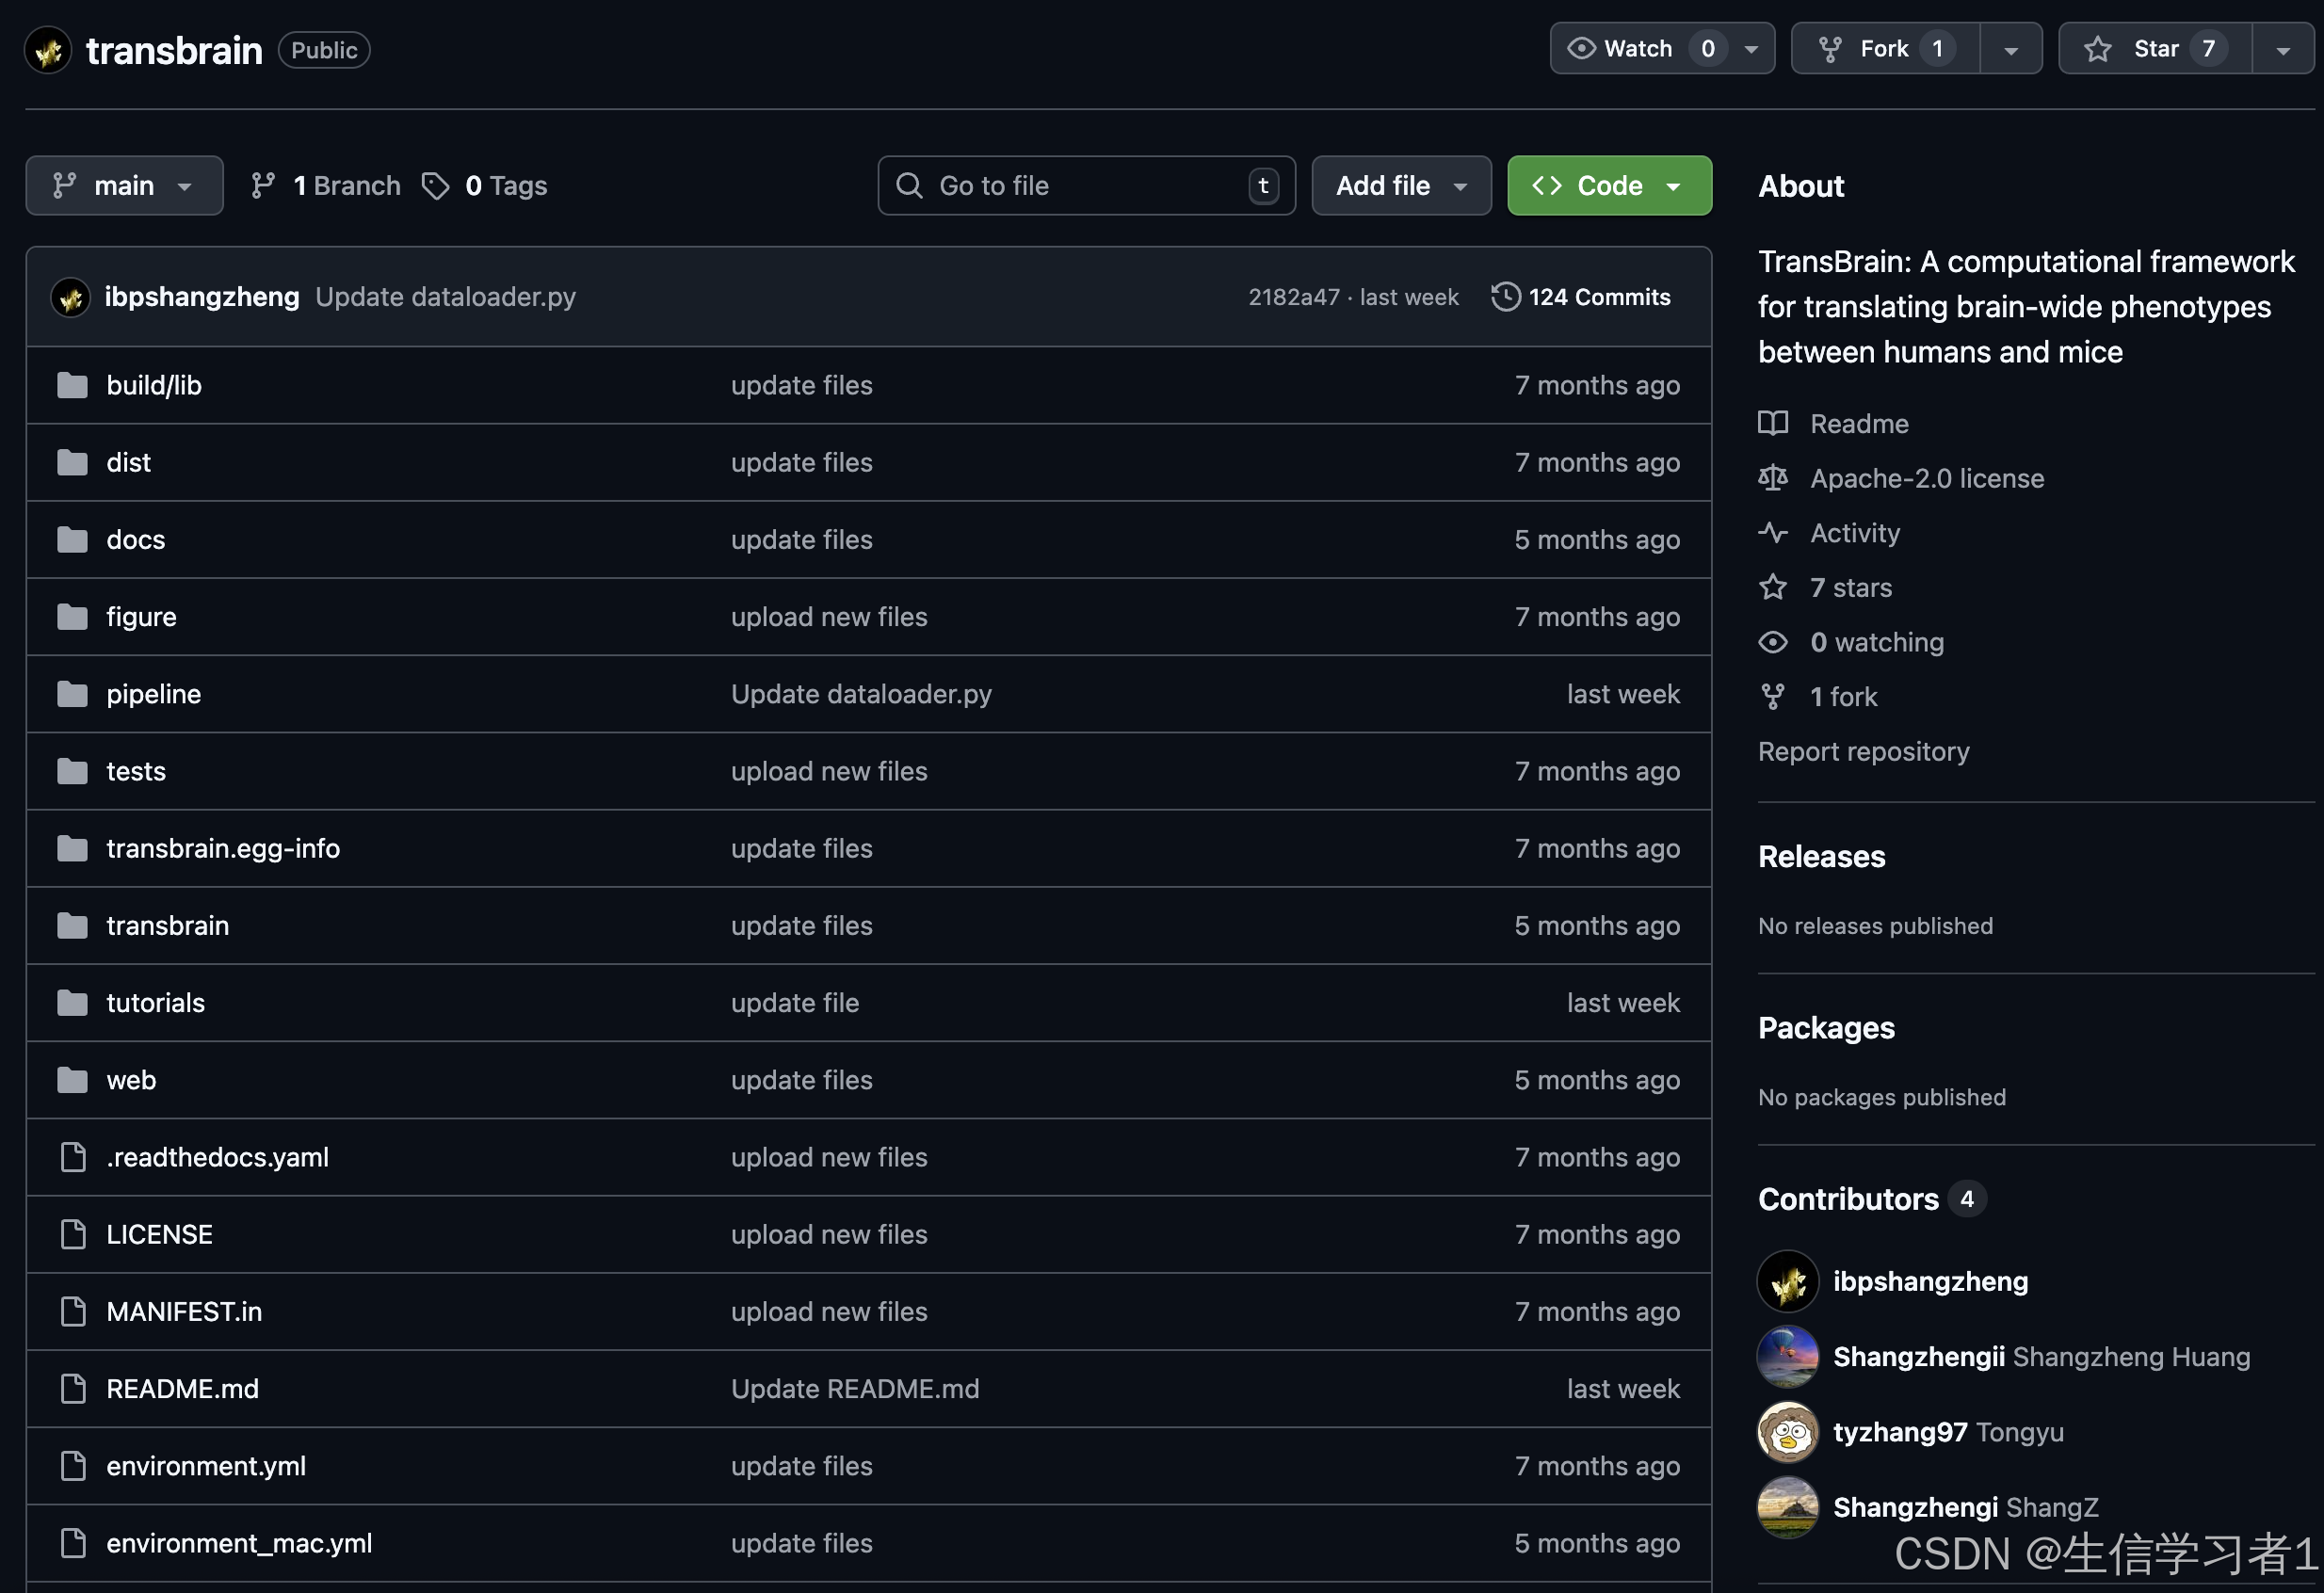Screen dimensions: 2324x1593
Task: Click the book icon beside Readme
Action: point(1773,424)
